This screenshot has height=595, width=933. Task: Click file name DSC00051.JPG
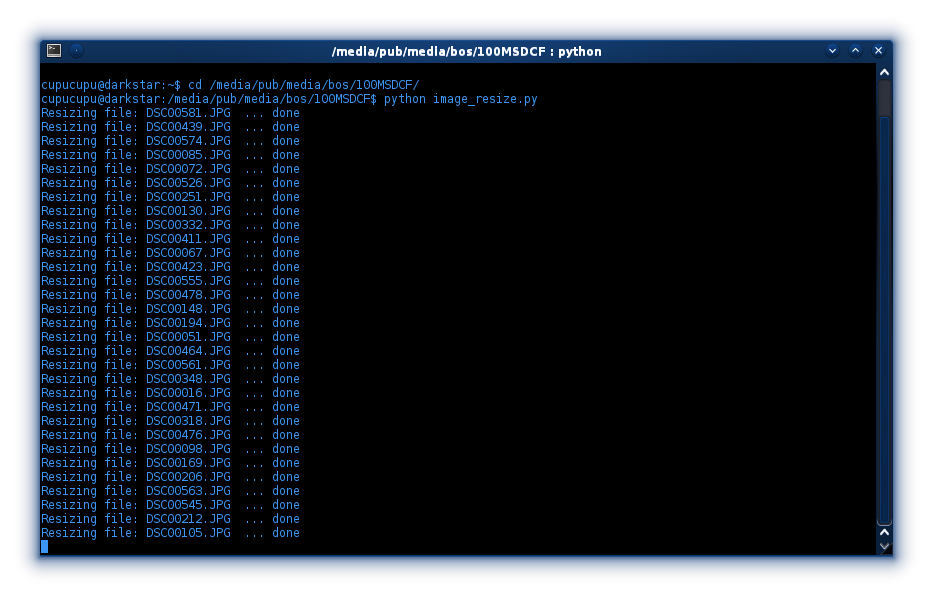pyautogui.click(x=188, y=337)
